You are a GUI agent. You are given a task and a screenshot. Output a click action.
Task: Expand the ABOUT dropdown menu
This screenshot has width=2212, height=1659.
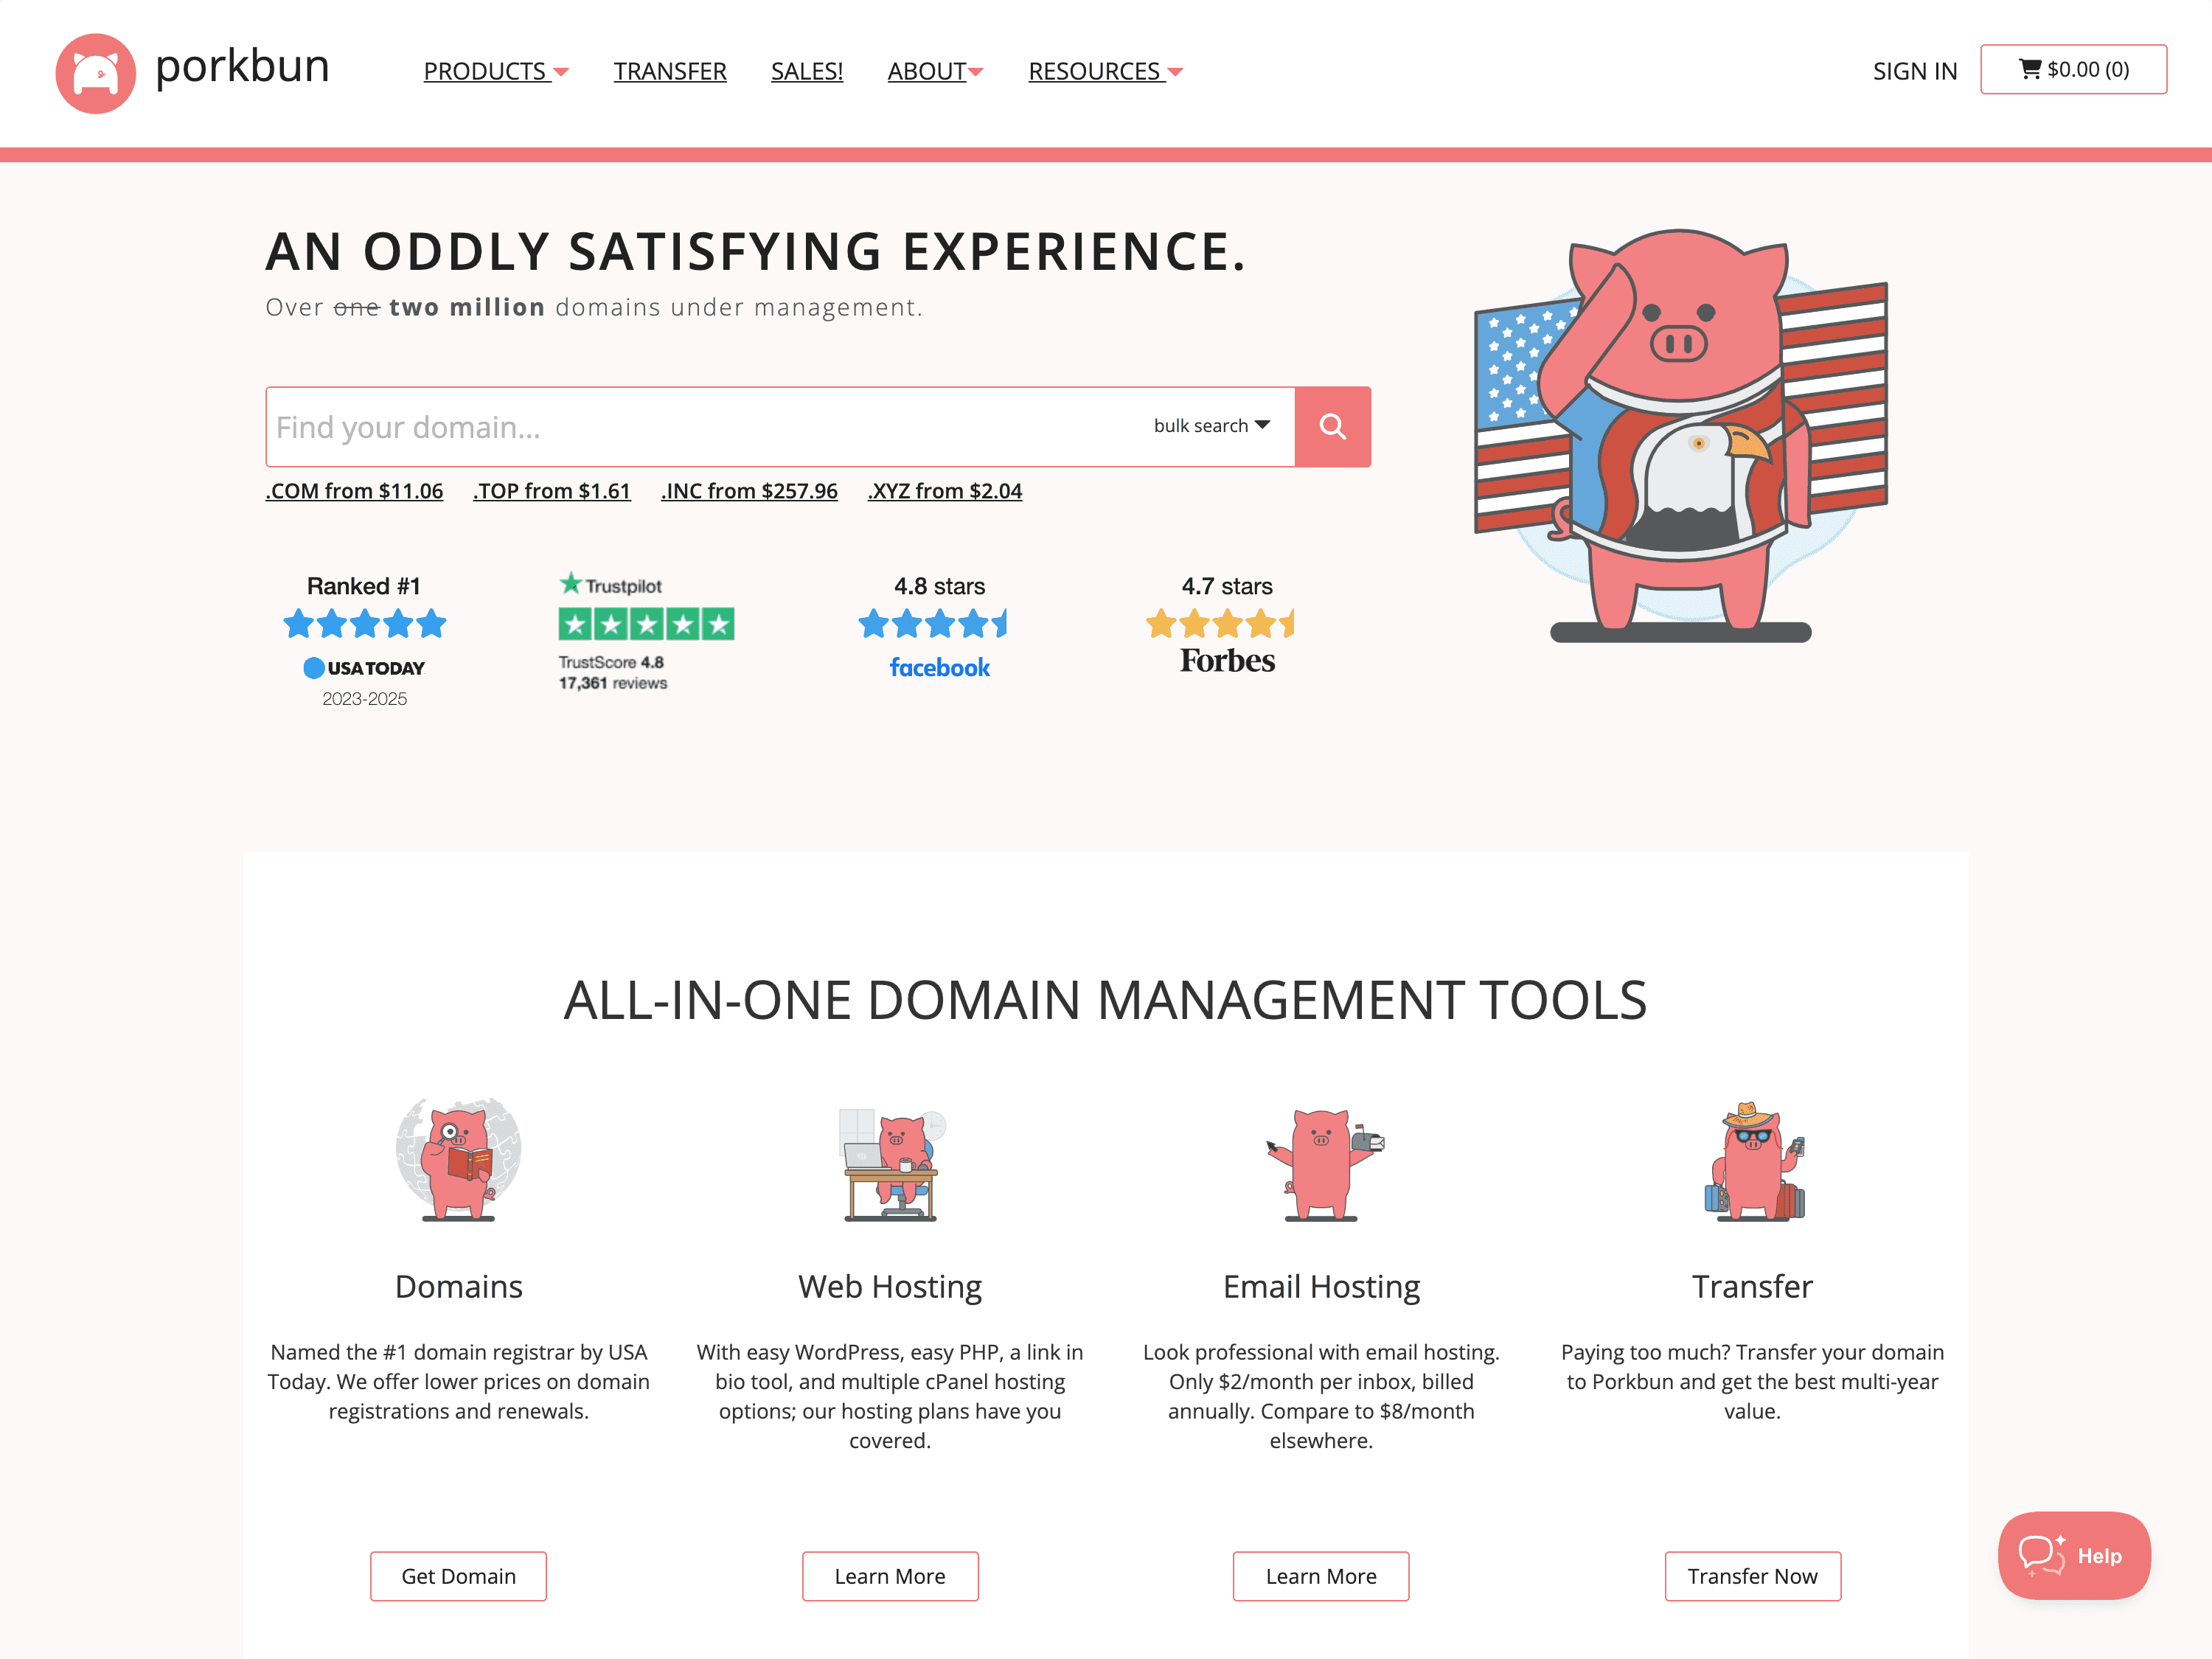point(936,71)
